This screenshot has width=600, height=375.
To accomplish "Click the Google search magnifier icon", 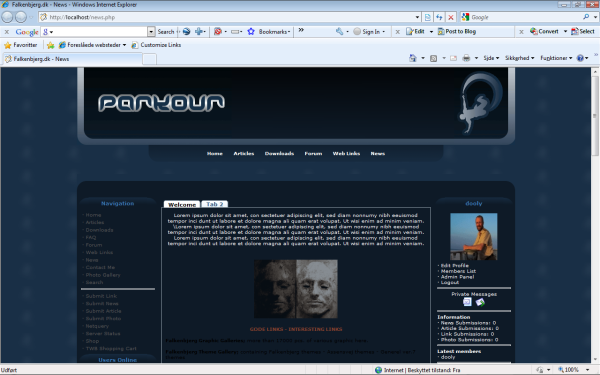I will point(586,17).
